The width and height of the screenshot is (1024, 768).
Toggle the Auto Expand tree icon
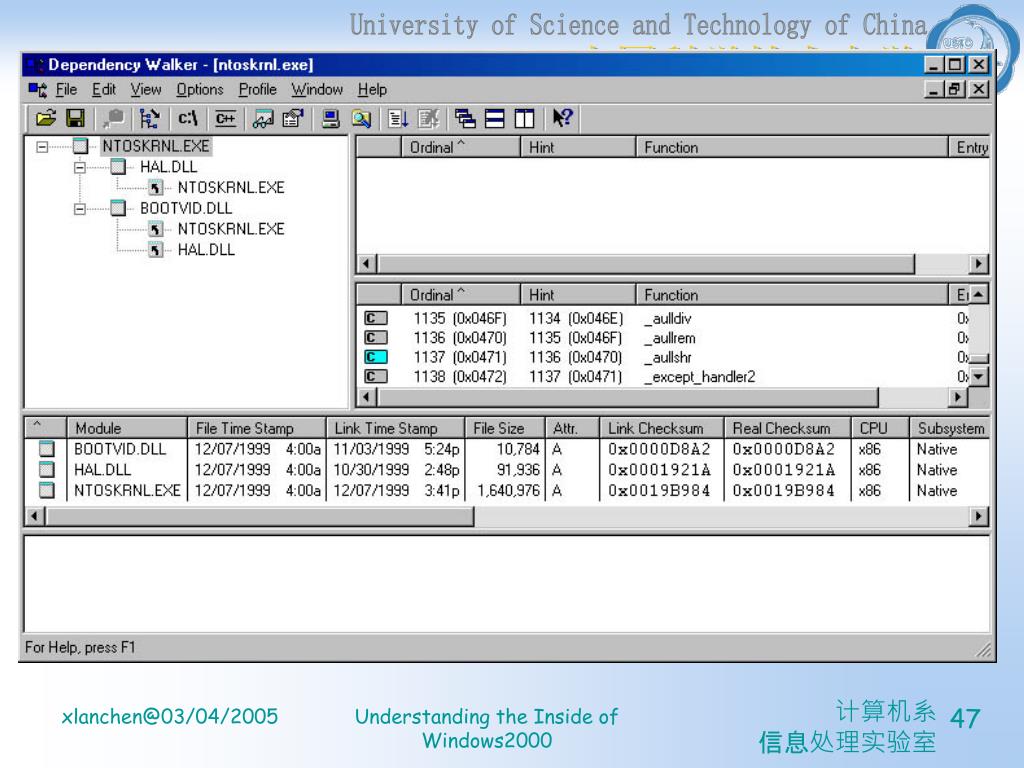[x=150, y=118]
